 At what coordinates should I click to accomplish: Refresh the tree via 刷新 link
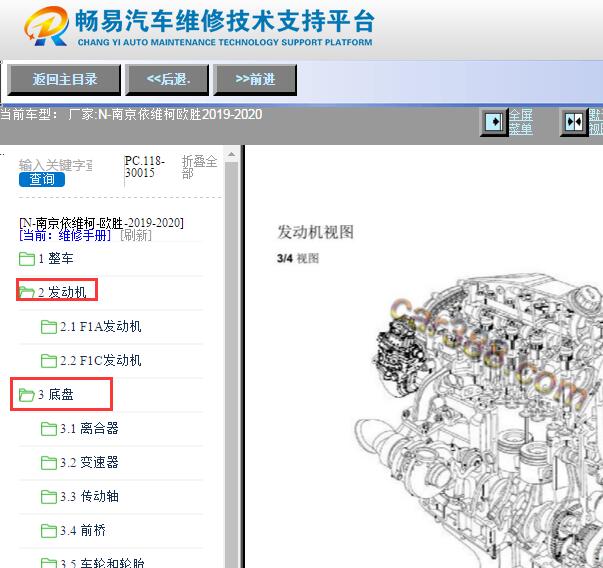tap(136, 235)
